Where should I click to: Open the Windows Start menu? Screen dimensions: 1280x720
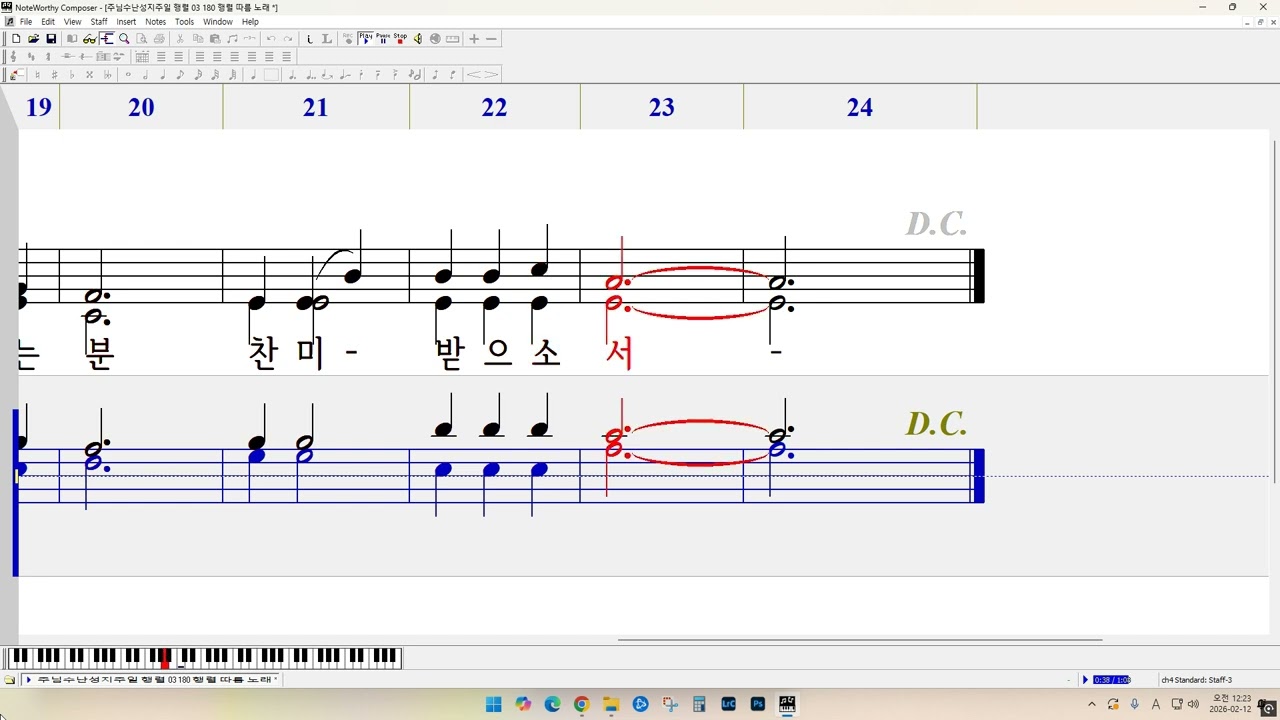click(x=493, y=704)
